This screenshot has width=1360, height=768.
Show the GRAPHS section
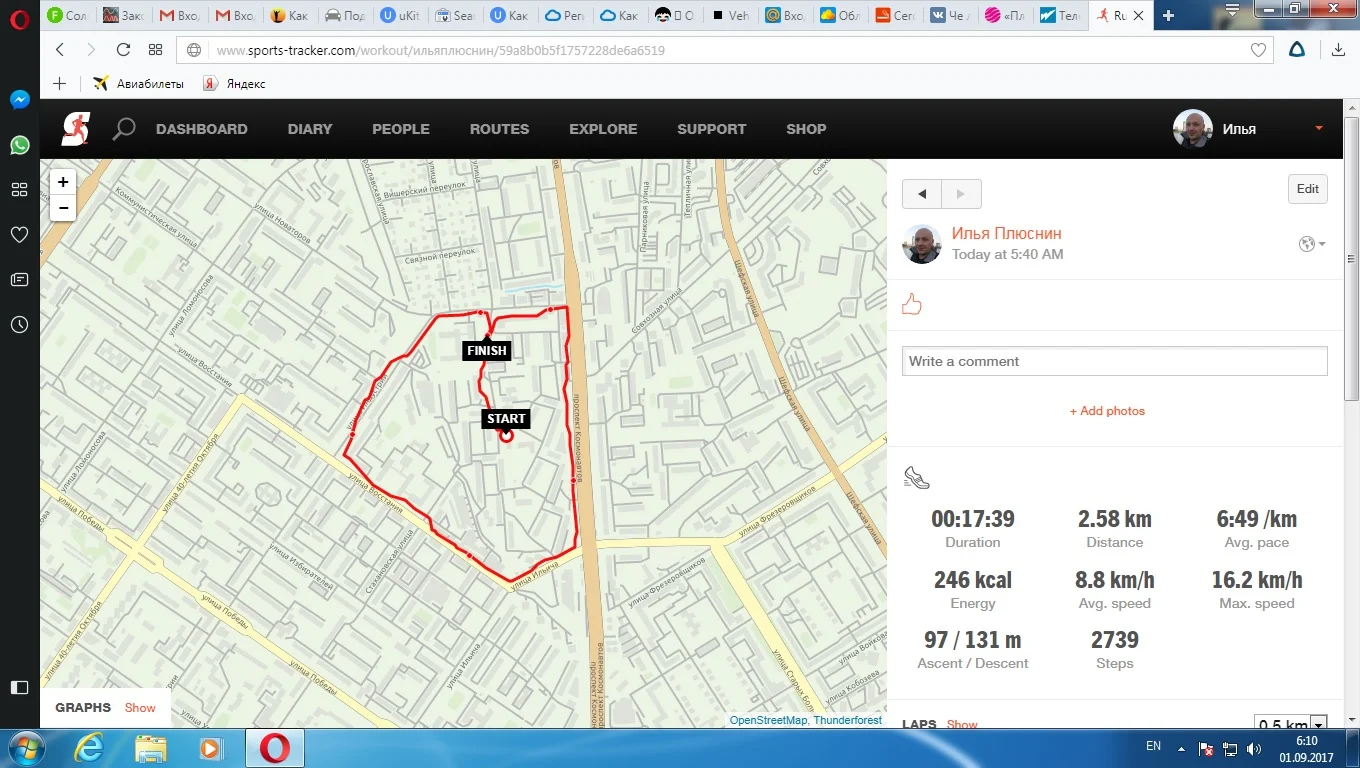pyautogui.click(x=140, y=708)
